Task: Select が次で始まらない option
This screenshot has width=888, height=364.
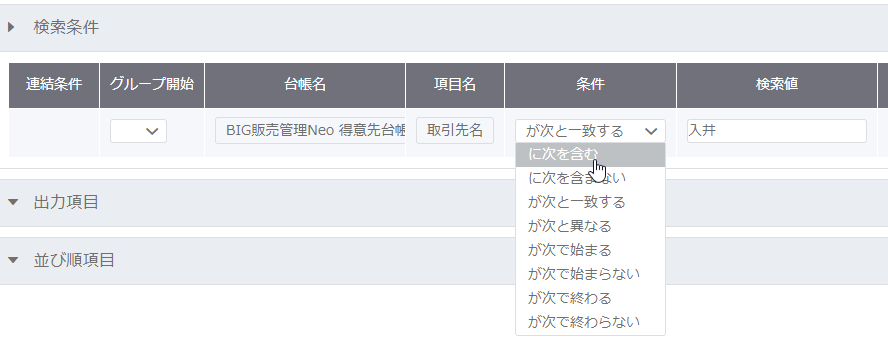Action: (x=590, y=274)
